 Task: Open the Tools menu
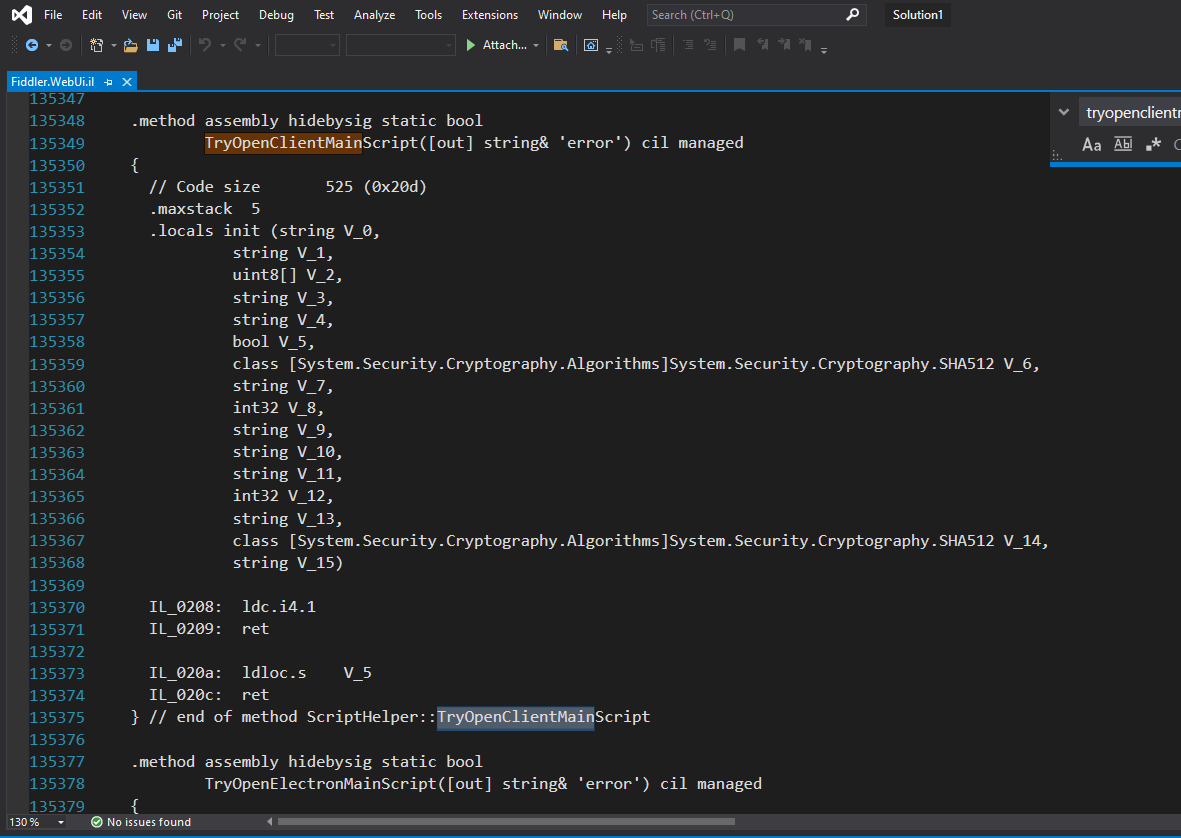click(428, 14)
